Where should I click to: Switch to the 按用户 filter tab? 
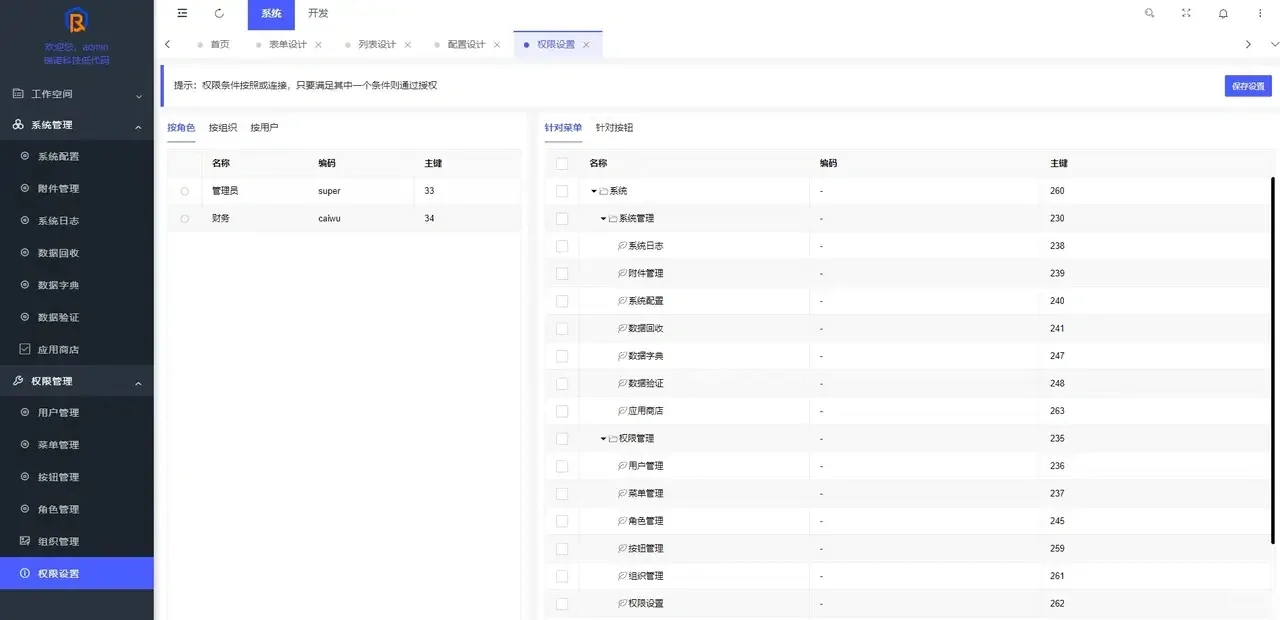click(263, 127)
